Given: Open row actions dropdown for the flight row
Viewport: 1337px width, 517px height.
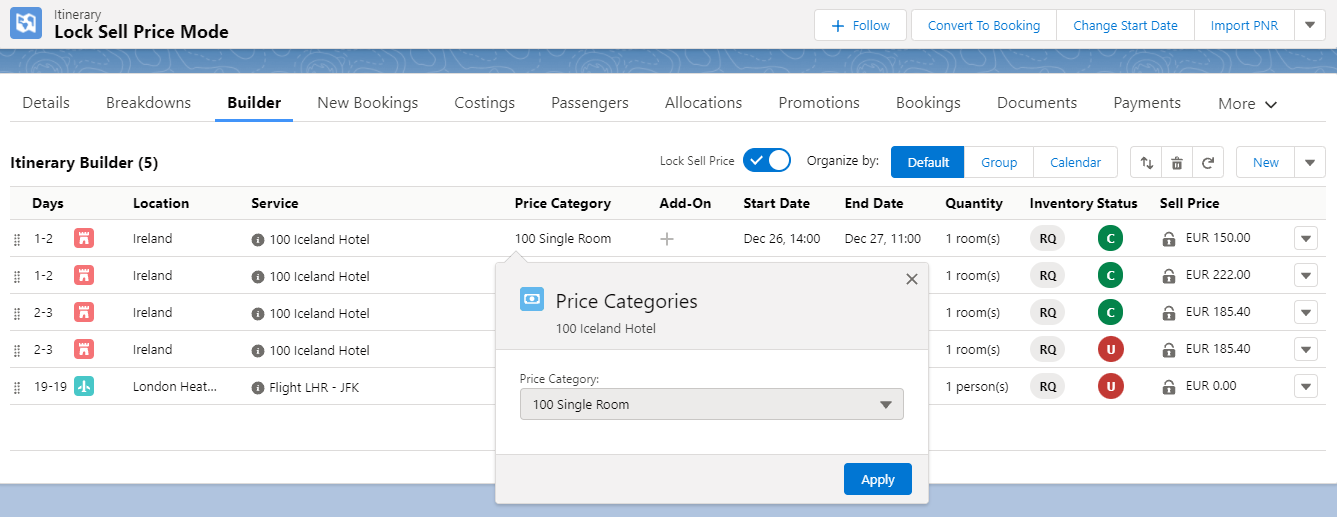Looking at the screenshot, I should pos(1306,386).
